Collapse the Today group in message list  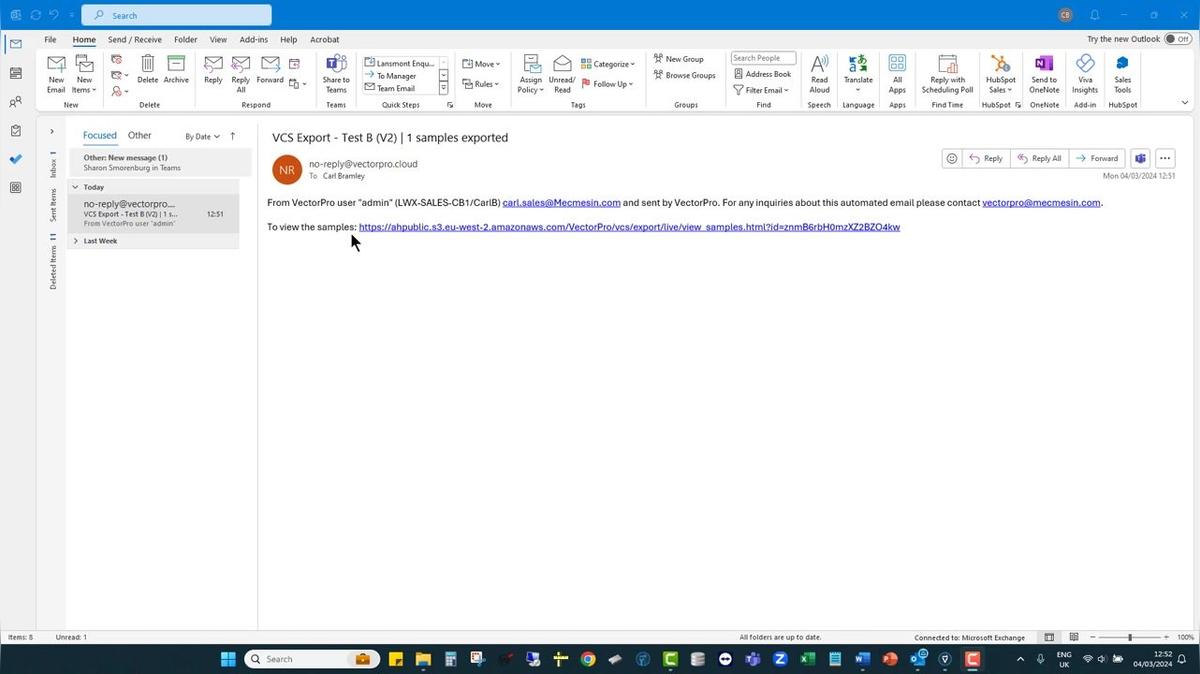[x=75, y=187]
